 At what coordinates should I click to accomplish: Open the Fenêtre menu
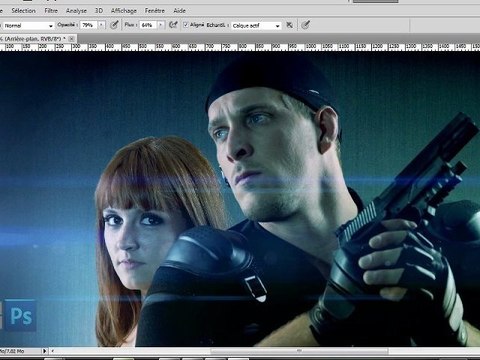[155, 11]
